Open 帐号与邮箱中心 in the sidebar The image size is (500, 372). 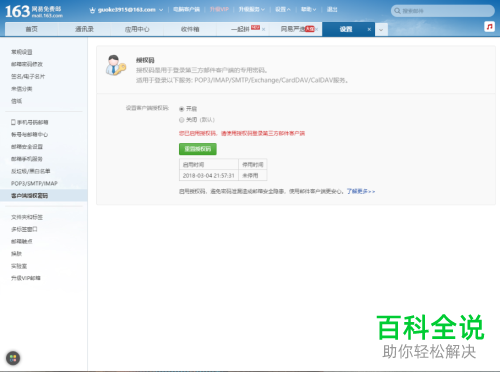(x=29, y=135)
